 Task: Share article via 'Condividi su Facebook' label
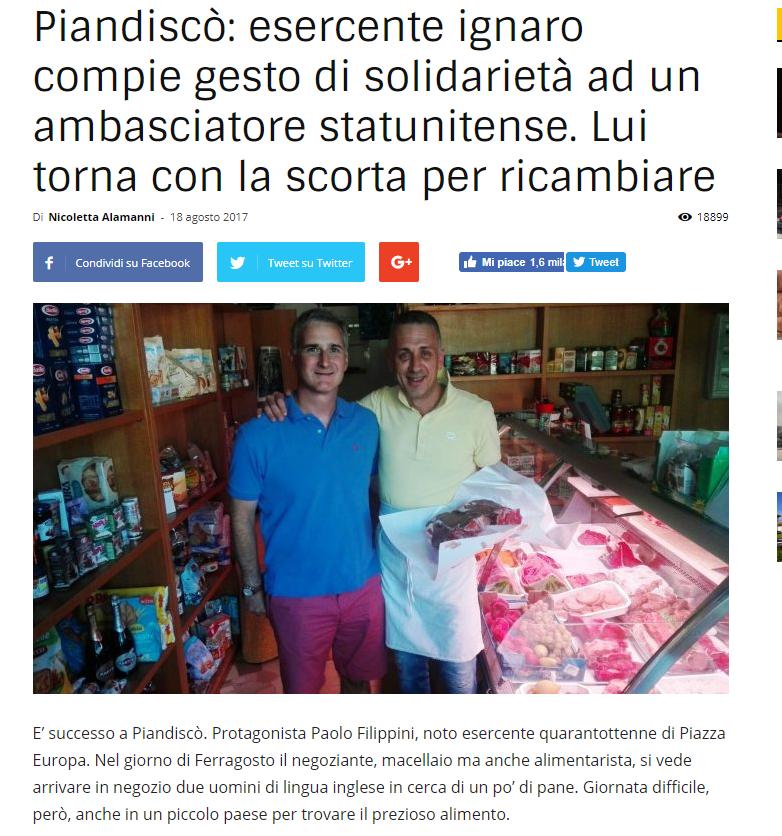[132, 263]
